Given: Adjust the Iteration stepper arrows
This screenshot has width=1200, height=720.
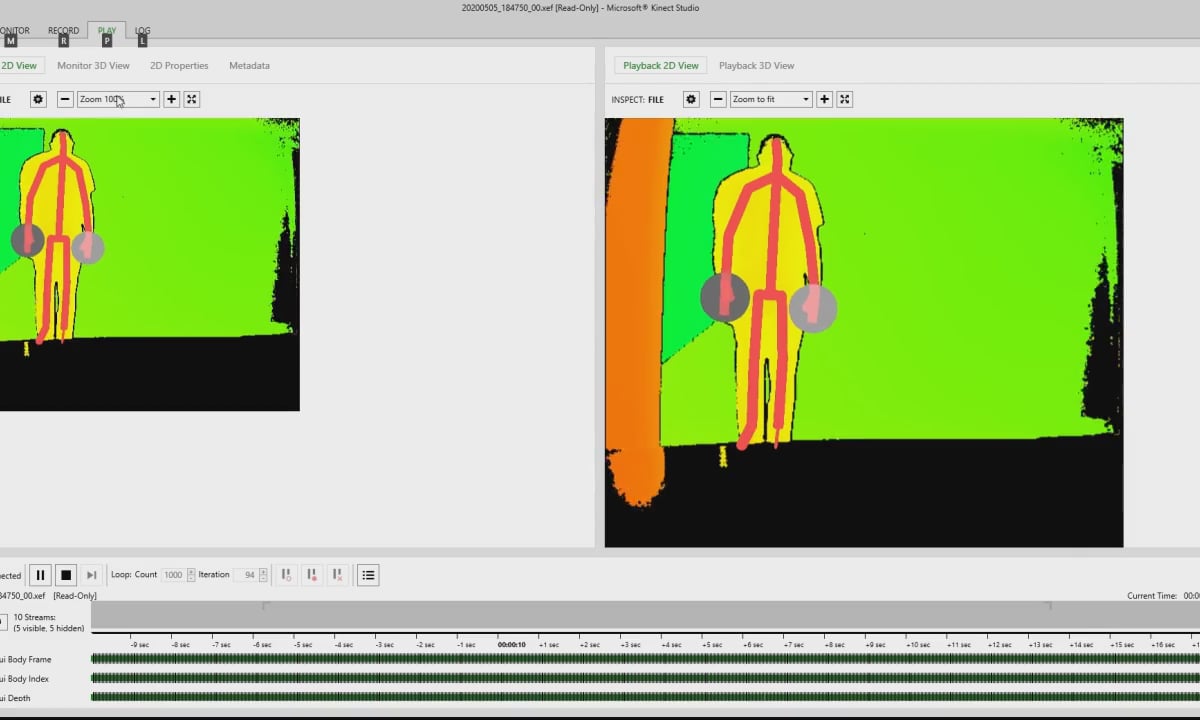Looking at the screenshot, I should point(263,575).
